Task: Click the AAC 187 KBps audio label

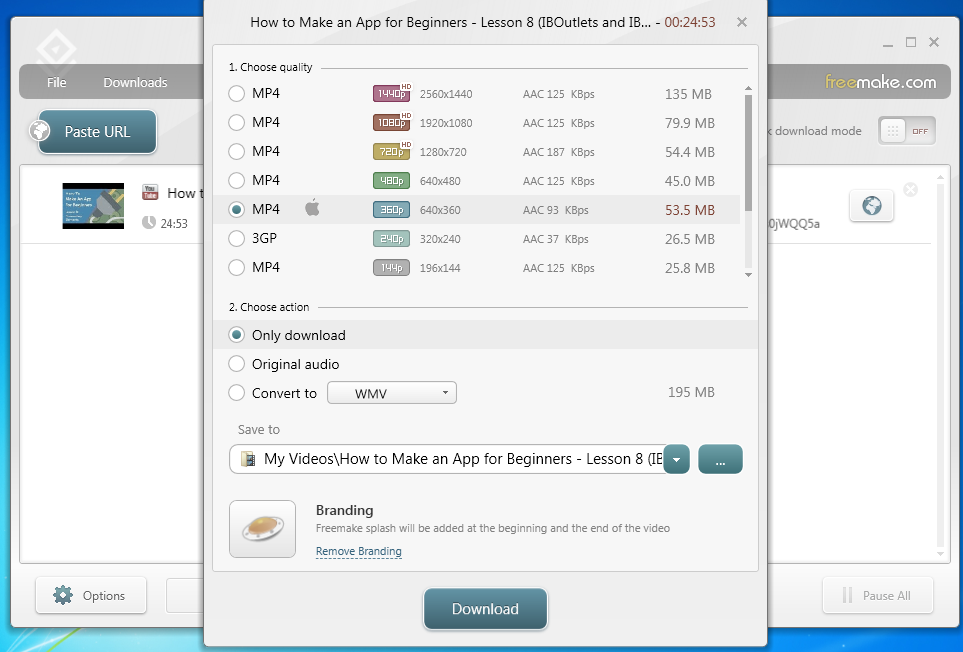Action: [558, 152]
